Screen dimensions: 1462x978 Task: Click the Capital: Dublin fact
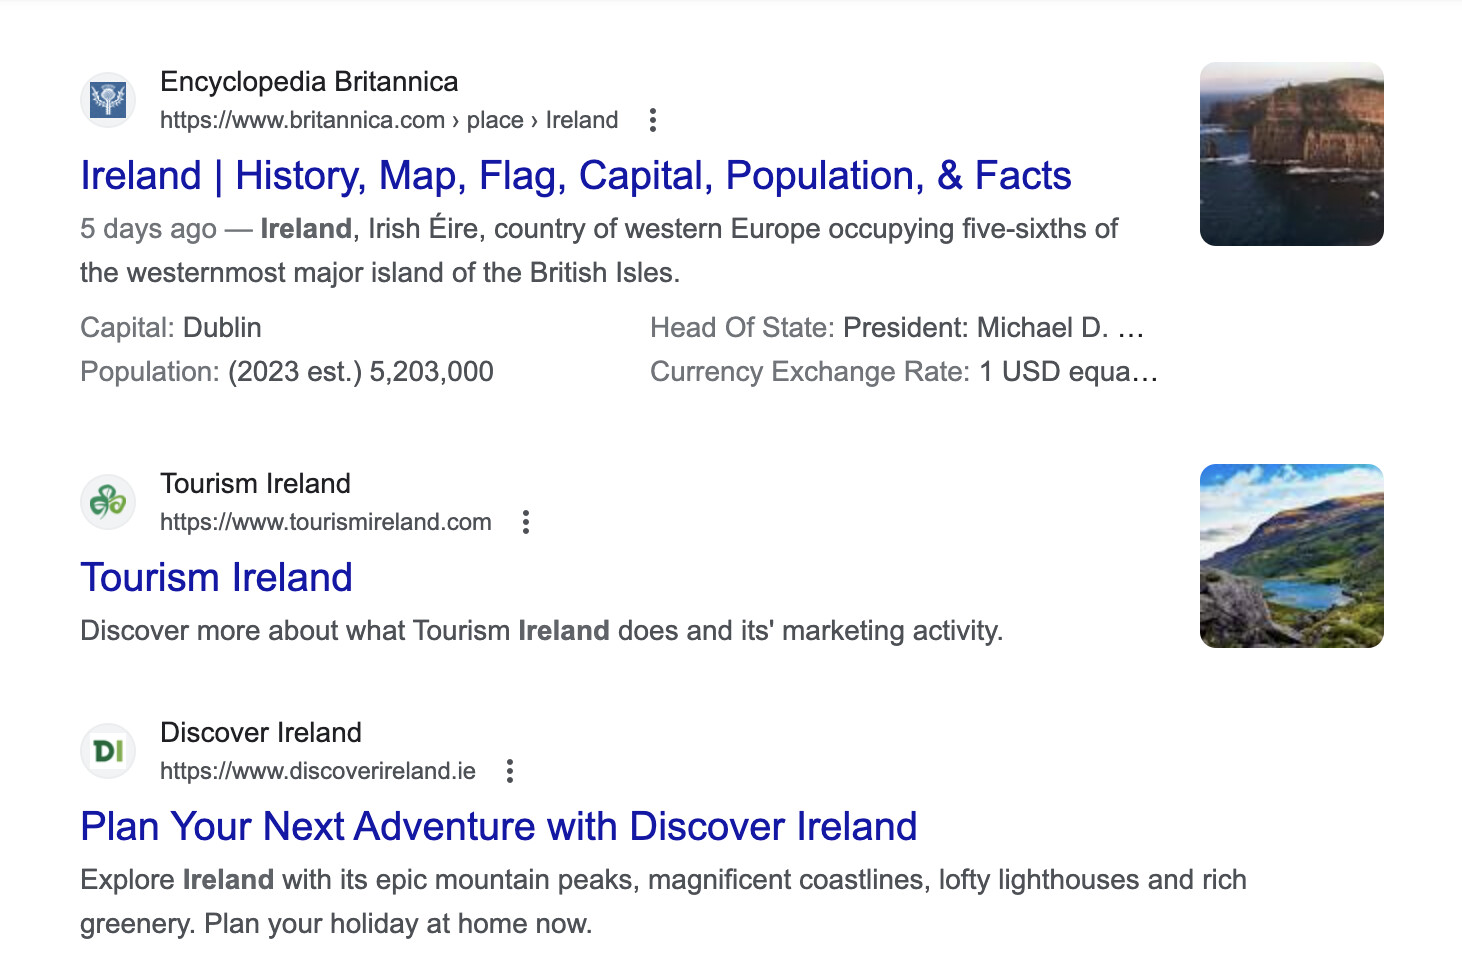[x=171, y=328]
